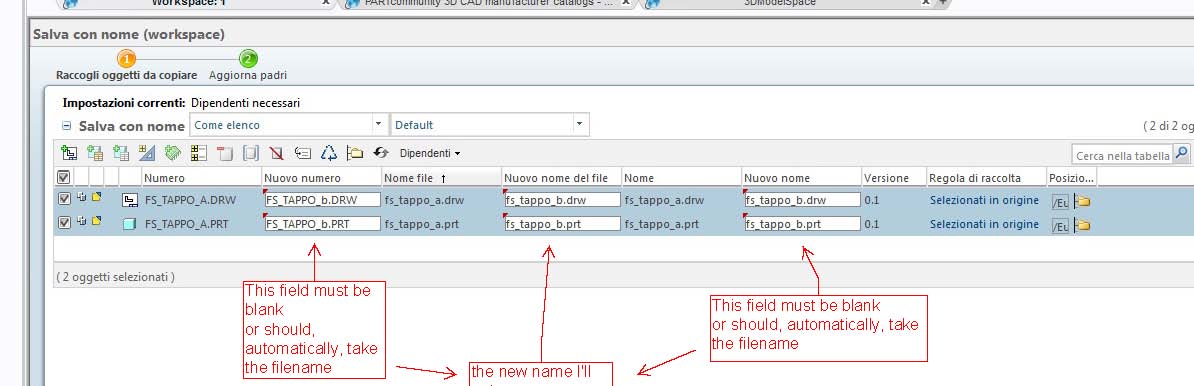Image resolution: width=1194 pixels, height=386 pixels.
Task: Click fs_tappo_a.drw in Nome file column
Action: coord(424,201)
